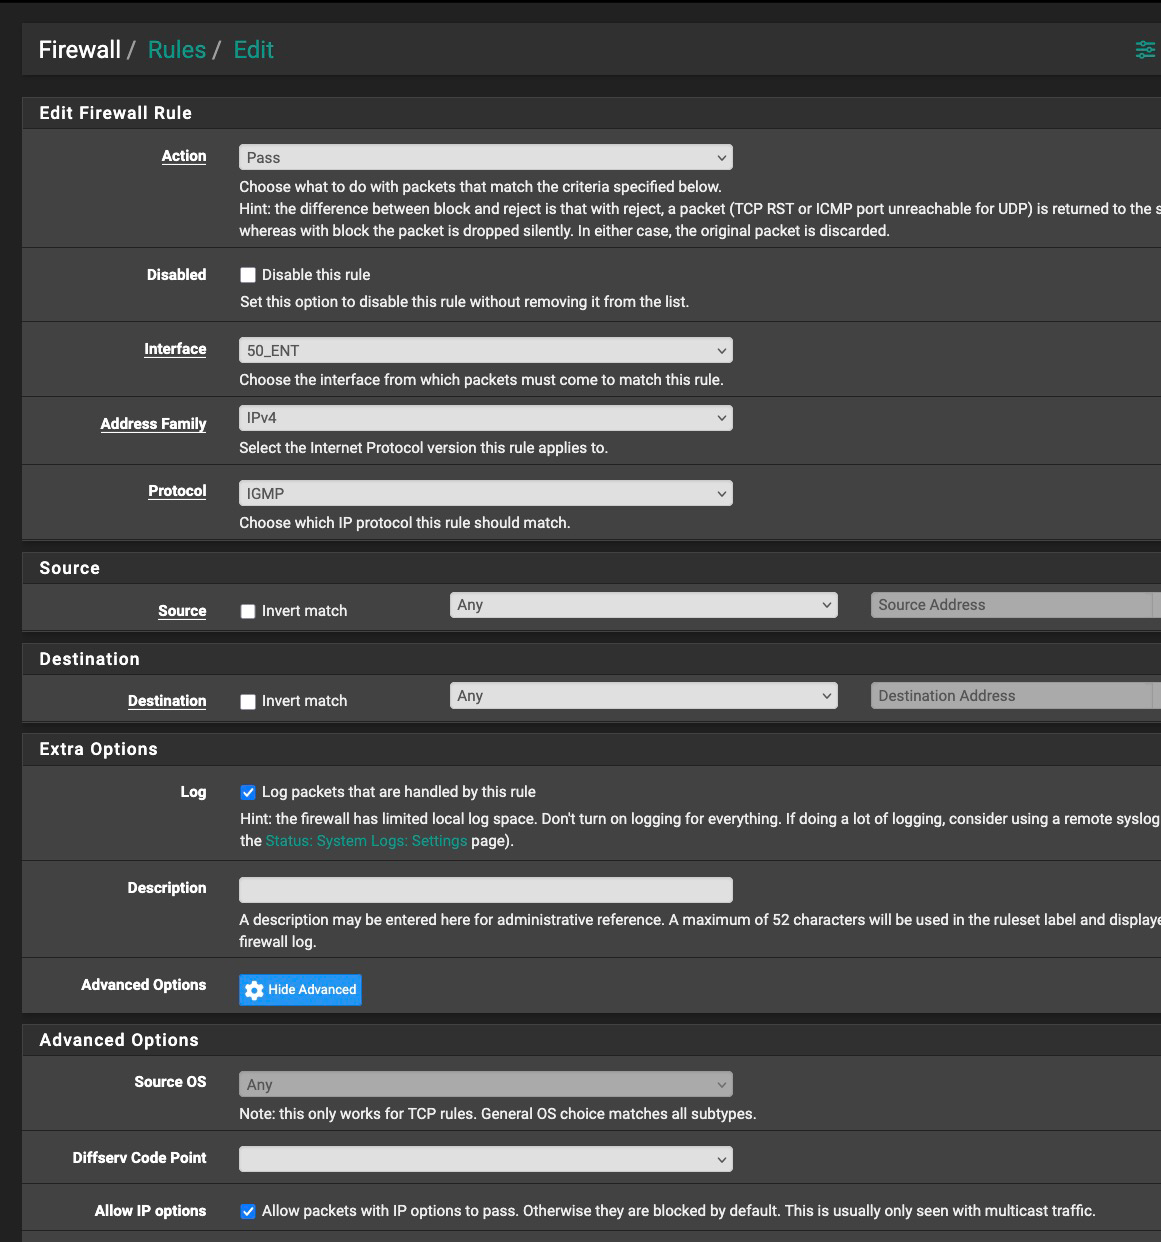
Task: Click the page settings sliders icon
Action: [1145, 50]
